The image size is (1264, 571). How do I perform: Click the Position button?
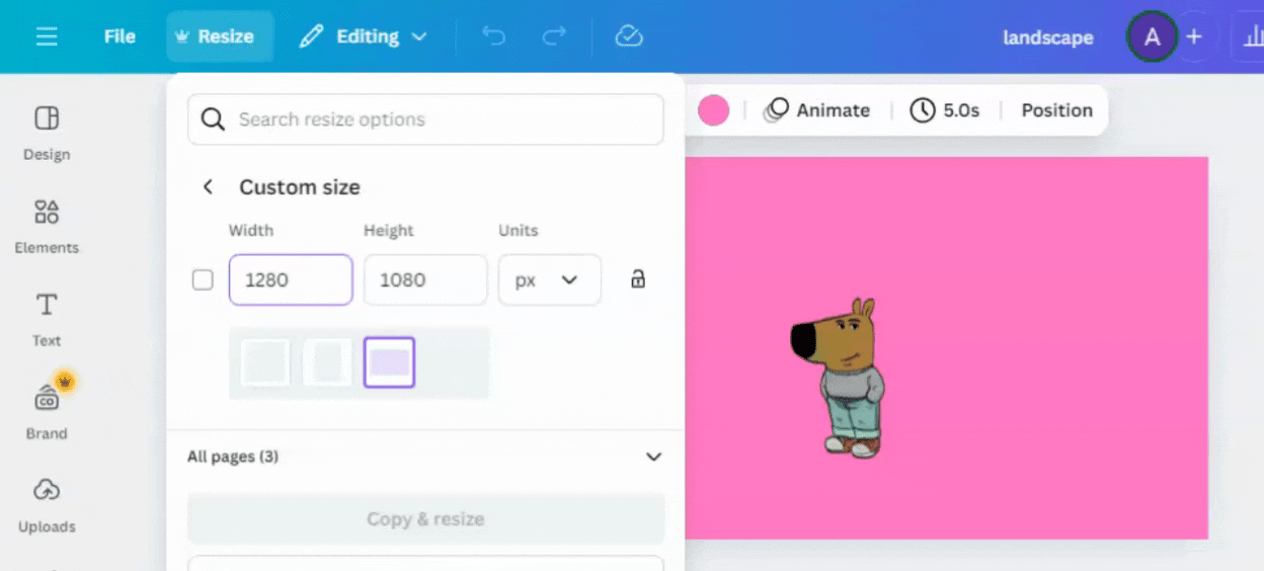click(x=1056, y=110)
